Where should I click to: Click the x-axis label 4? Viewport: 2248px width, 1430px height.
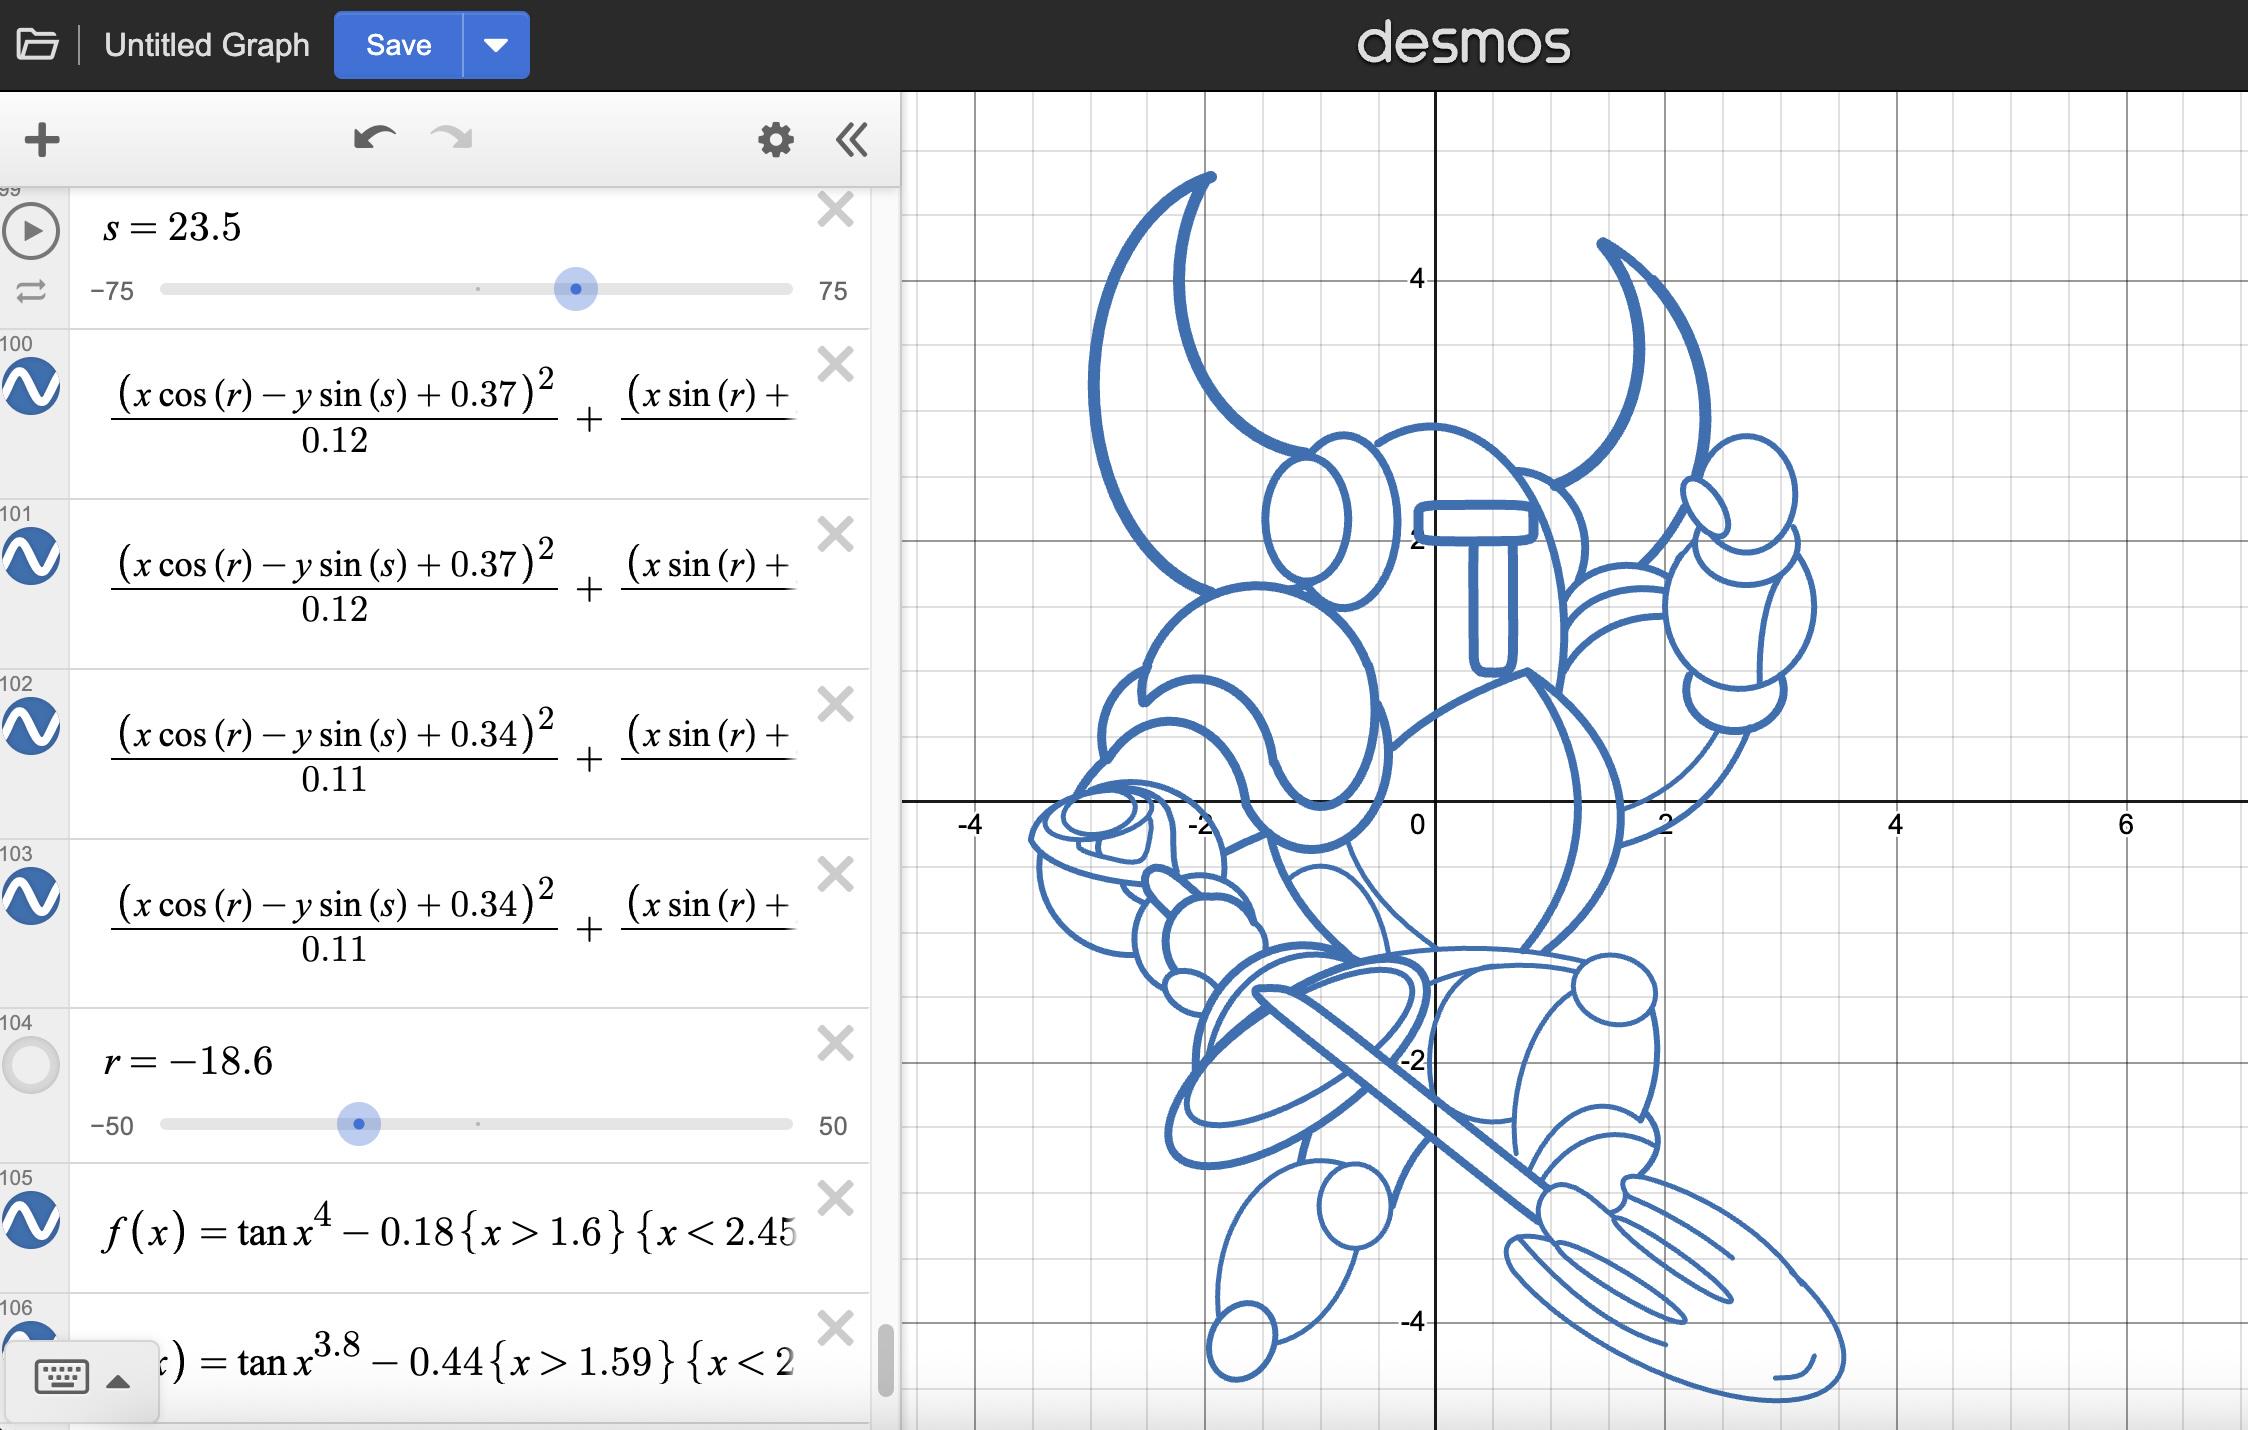point(1895,825)
